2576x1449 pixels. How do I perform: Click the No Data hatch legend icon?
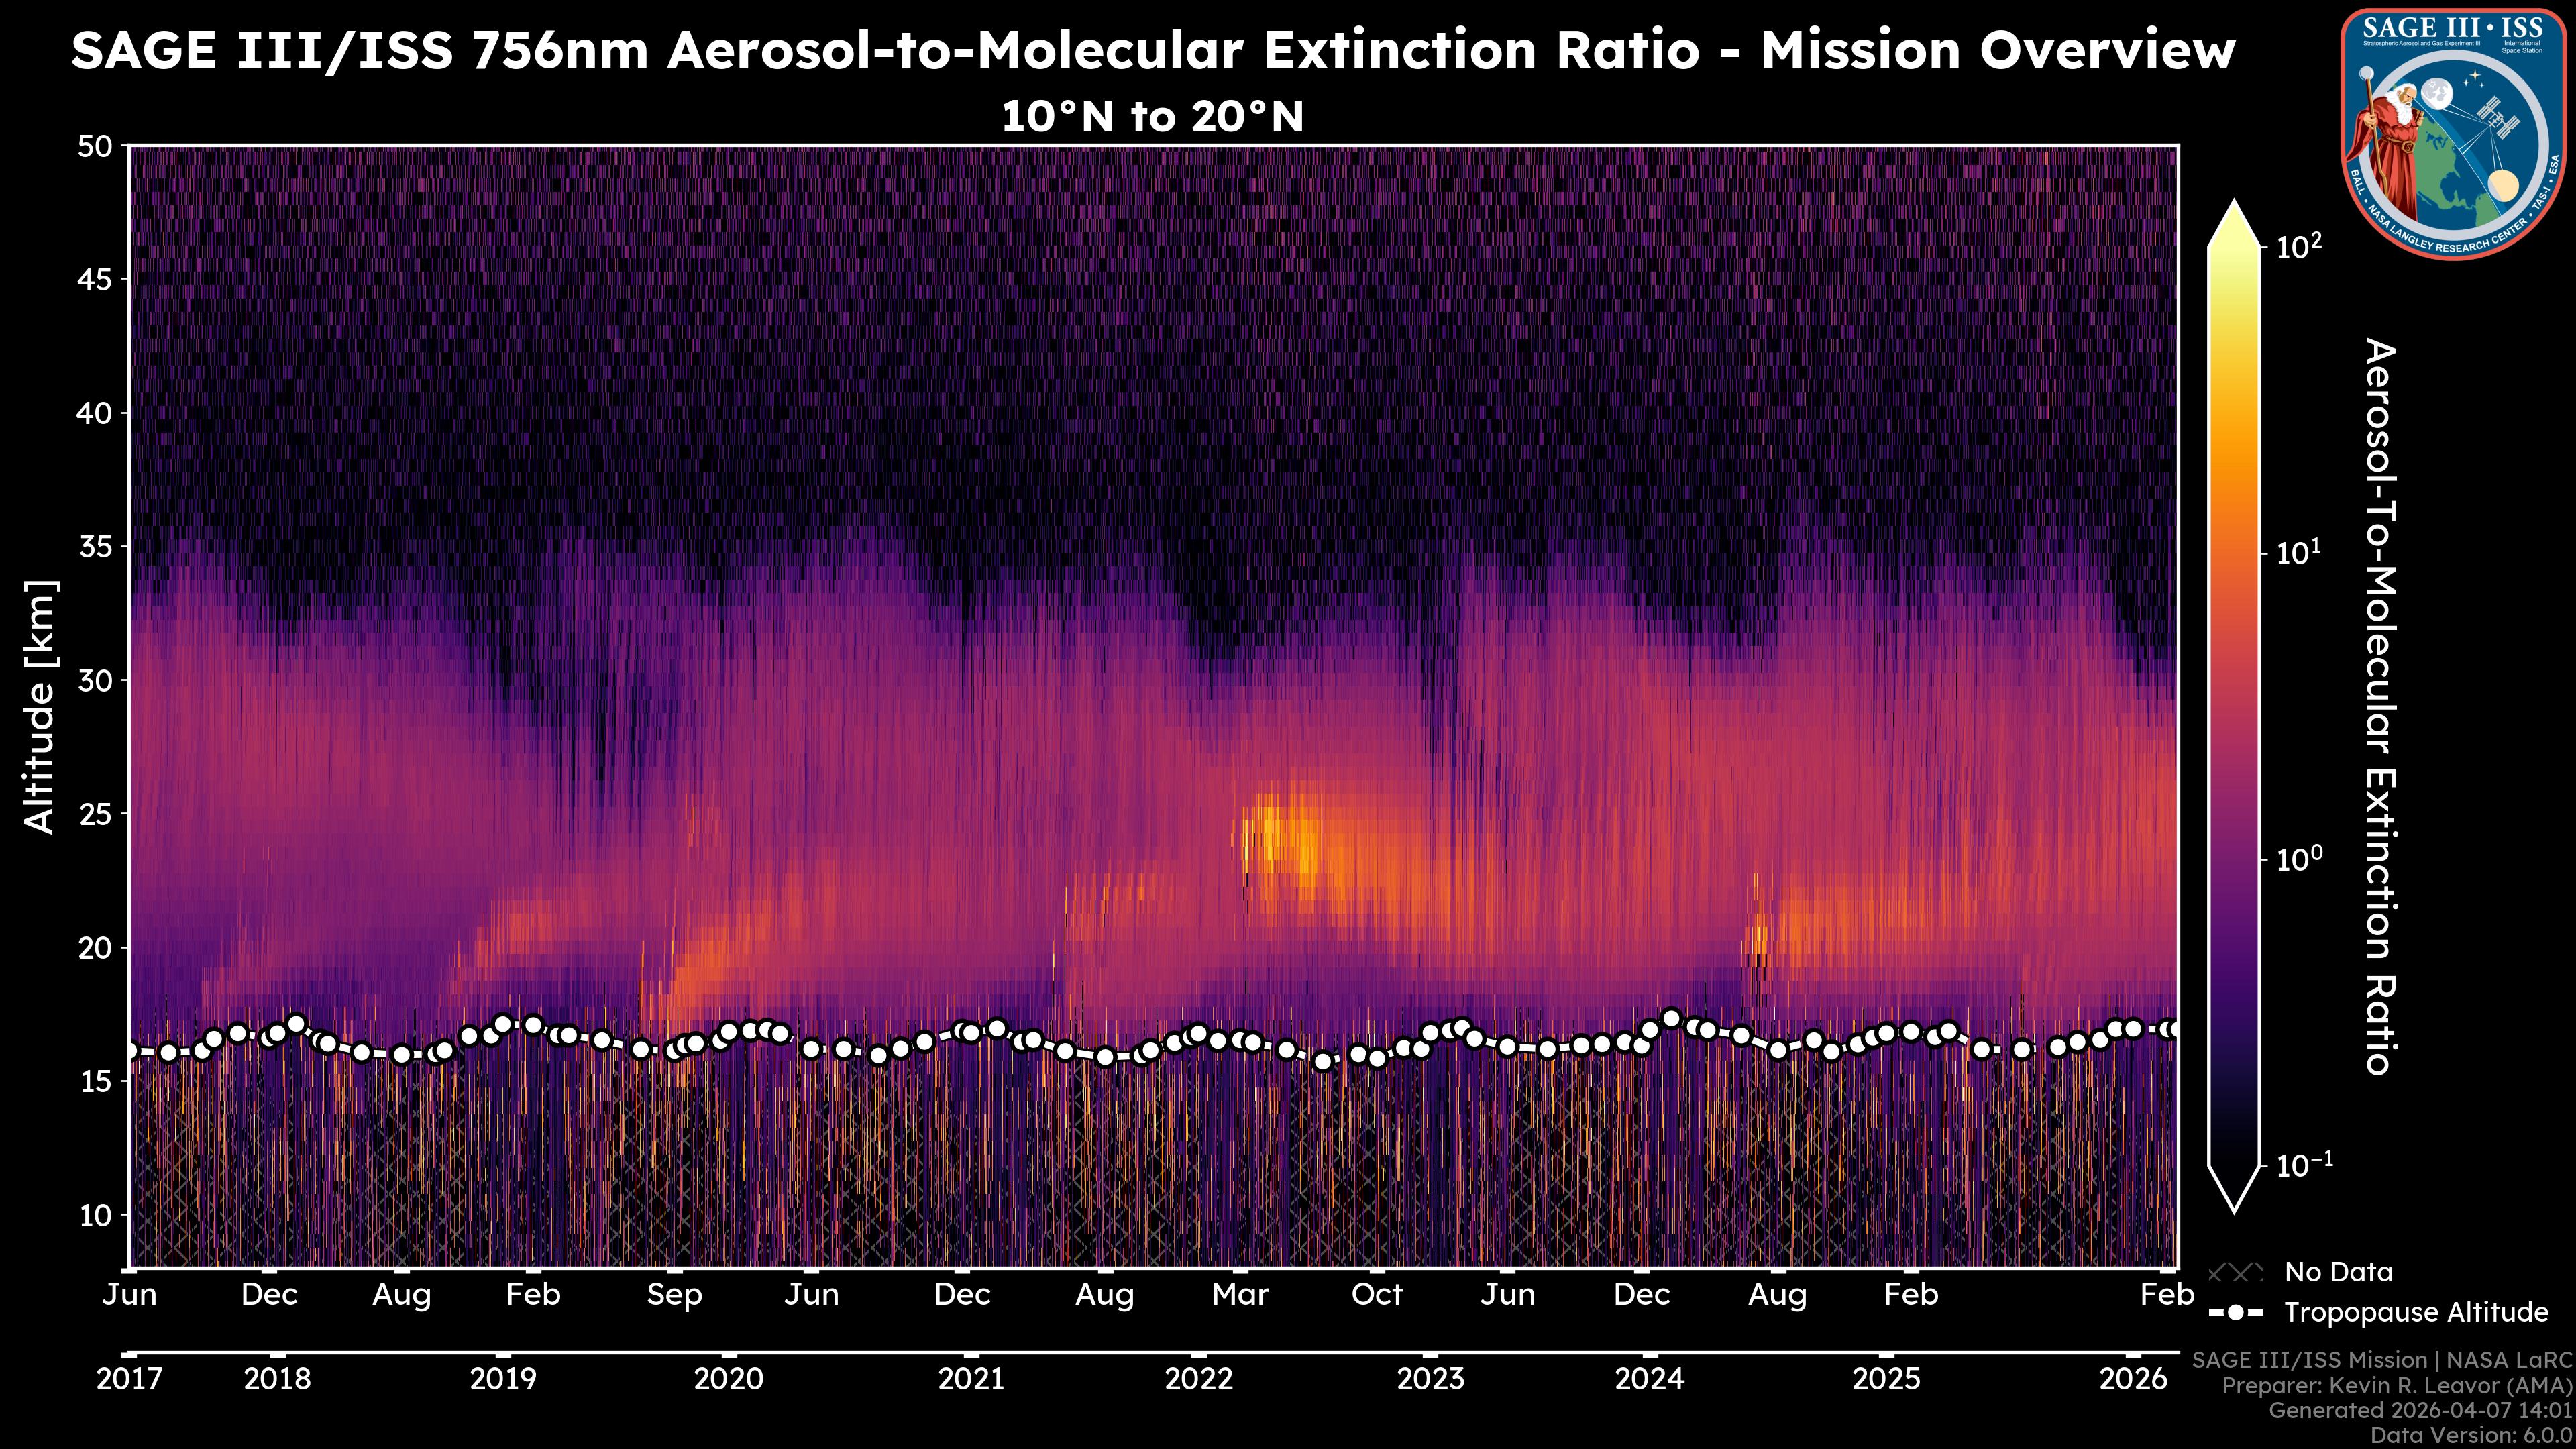[2235, 1272]
